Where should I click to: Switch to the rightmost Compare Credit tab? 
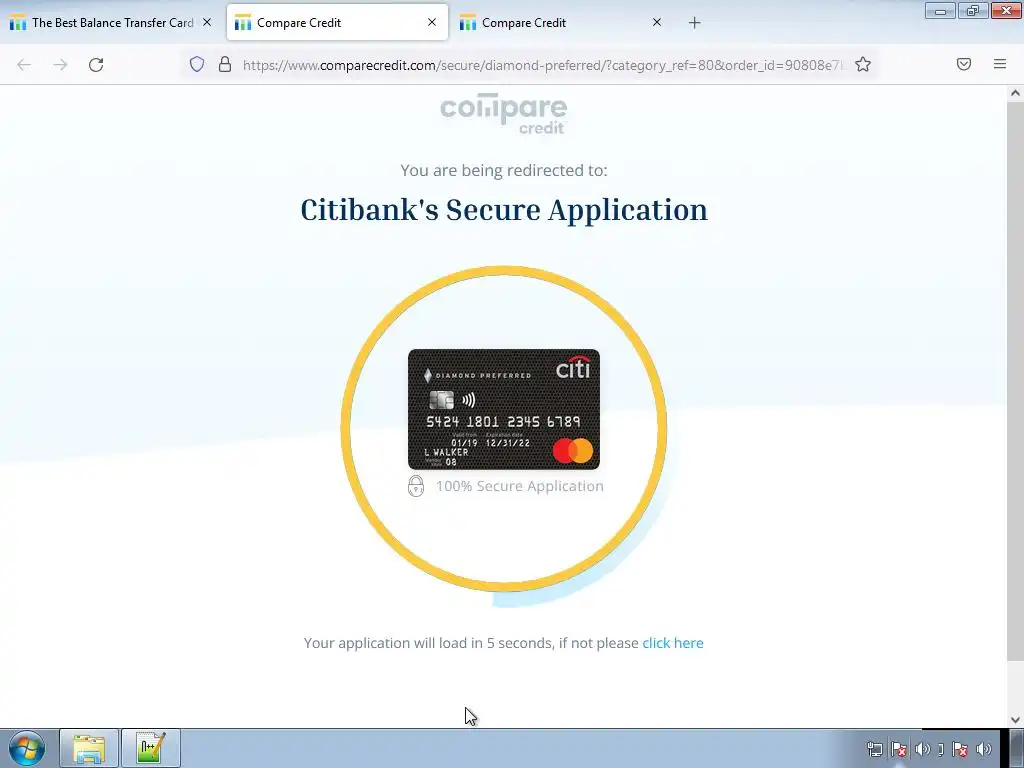(x=562, y=23)
